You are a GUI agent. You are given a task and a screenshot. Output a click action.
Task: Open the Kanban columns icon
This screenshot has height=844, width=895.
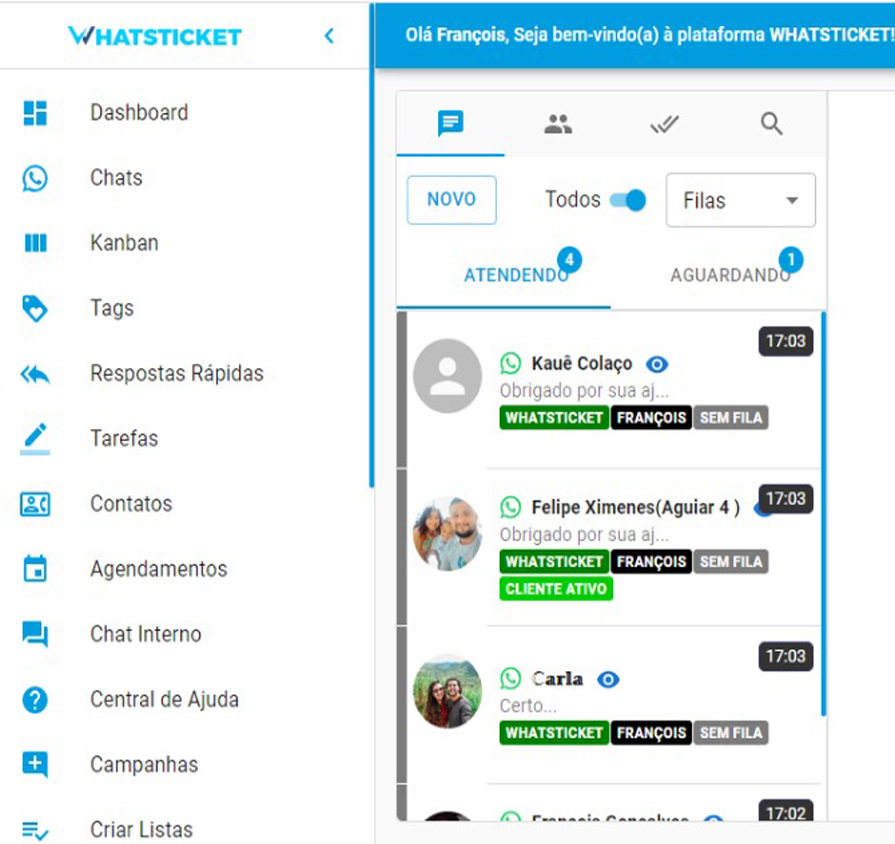click(35, 243)
